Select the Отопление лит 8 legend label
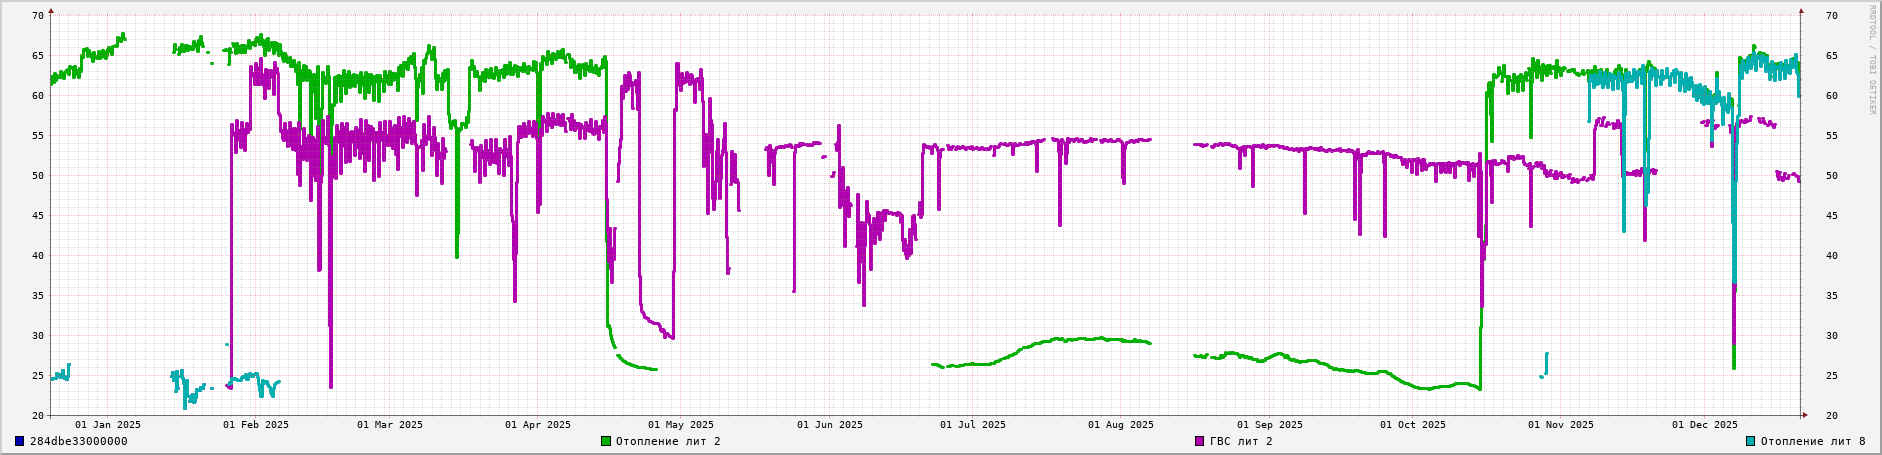Image resolution: width=1882 pixels, height=455 pixels. (x=1812, y=441)
